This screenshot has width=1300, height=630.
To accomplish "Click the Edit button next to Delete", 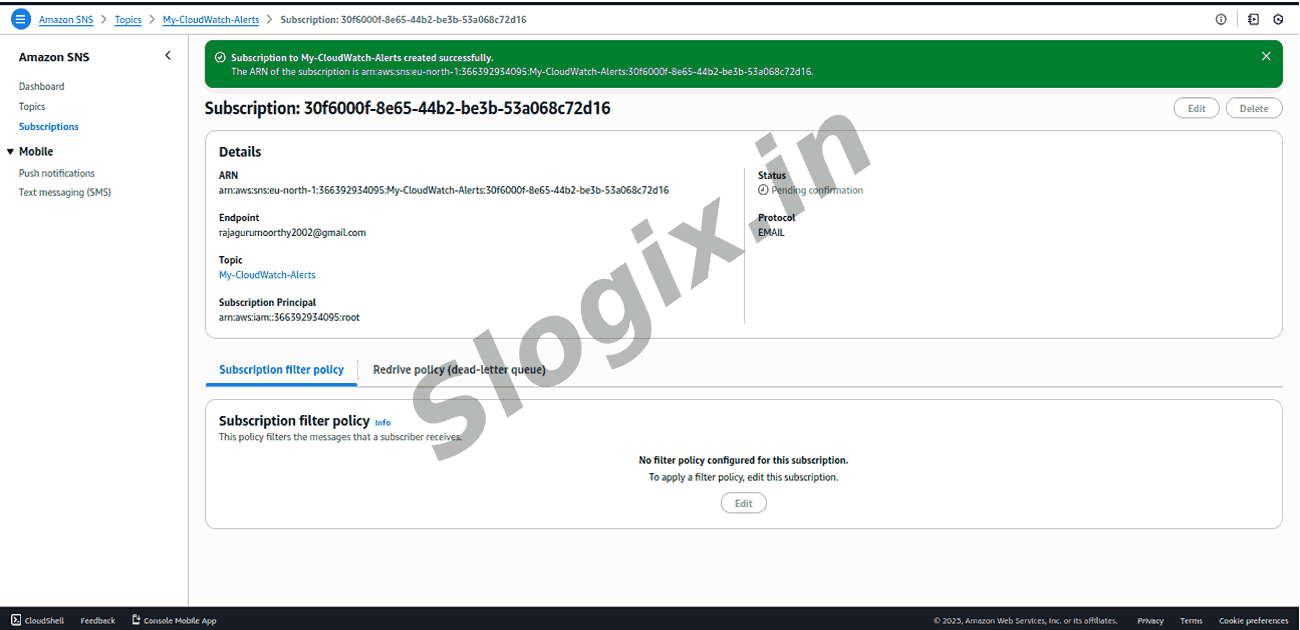I will pyautogui.click(x=1196, y=108).
